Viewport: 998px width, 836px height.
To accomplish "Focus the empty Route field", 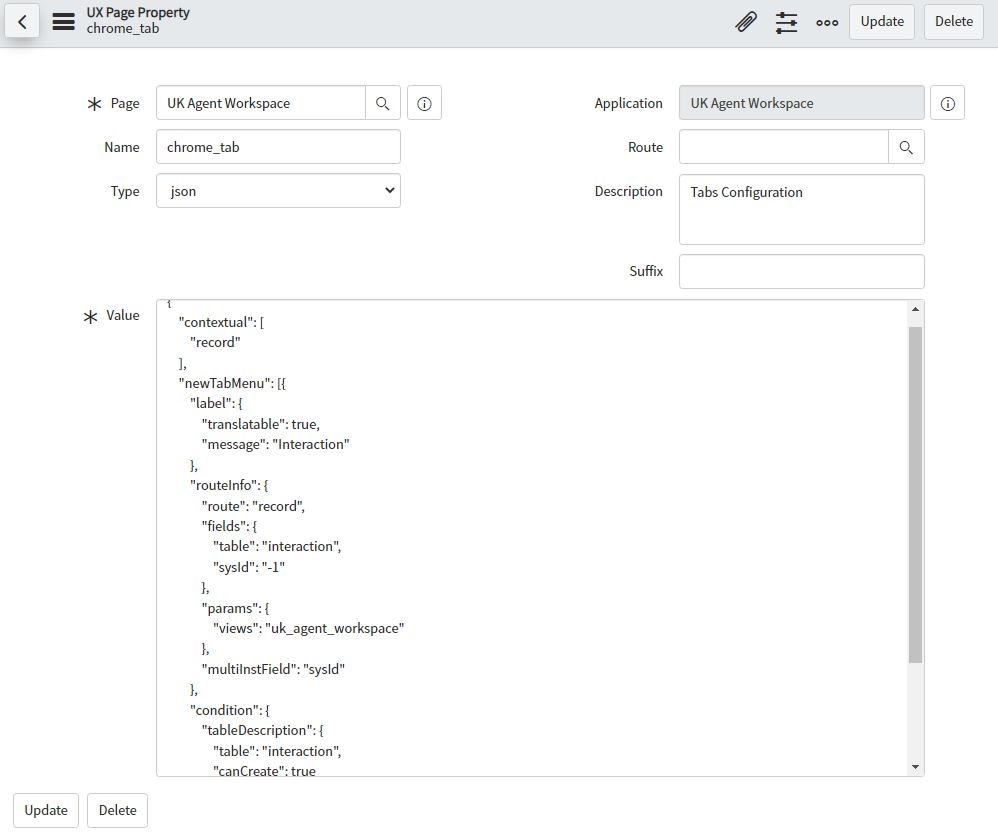I will coord(784,147).
